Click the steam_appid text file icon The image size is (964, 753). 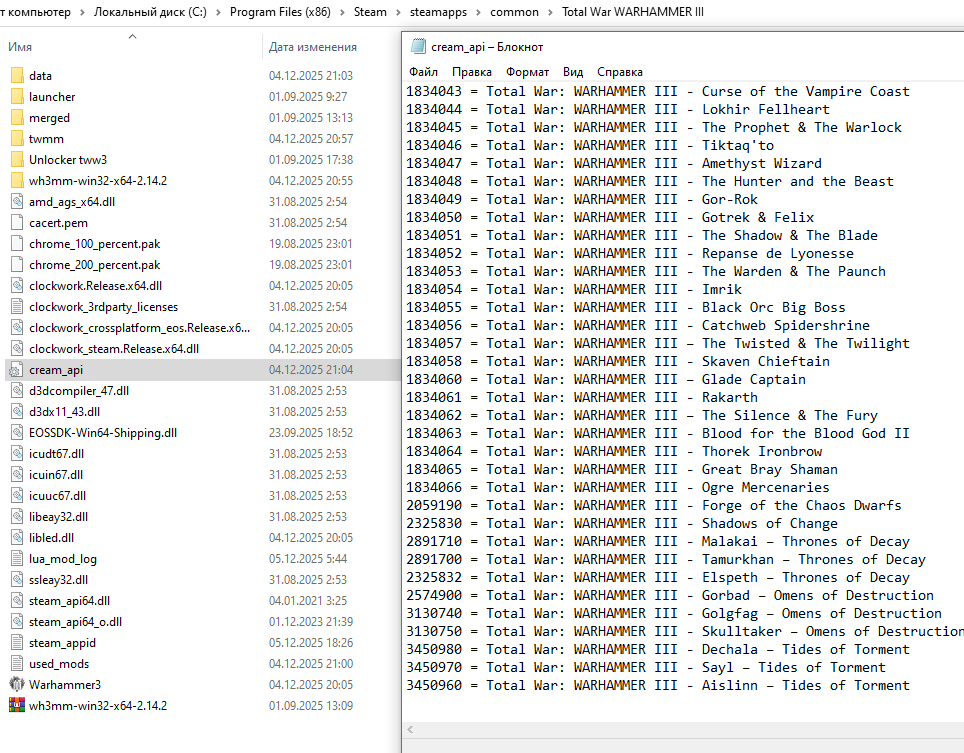click(17, 643)
